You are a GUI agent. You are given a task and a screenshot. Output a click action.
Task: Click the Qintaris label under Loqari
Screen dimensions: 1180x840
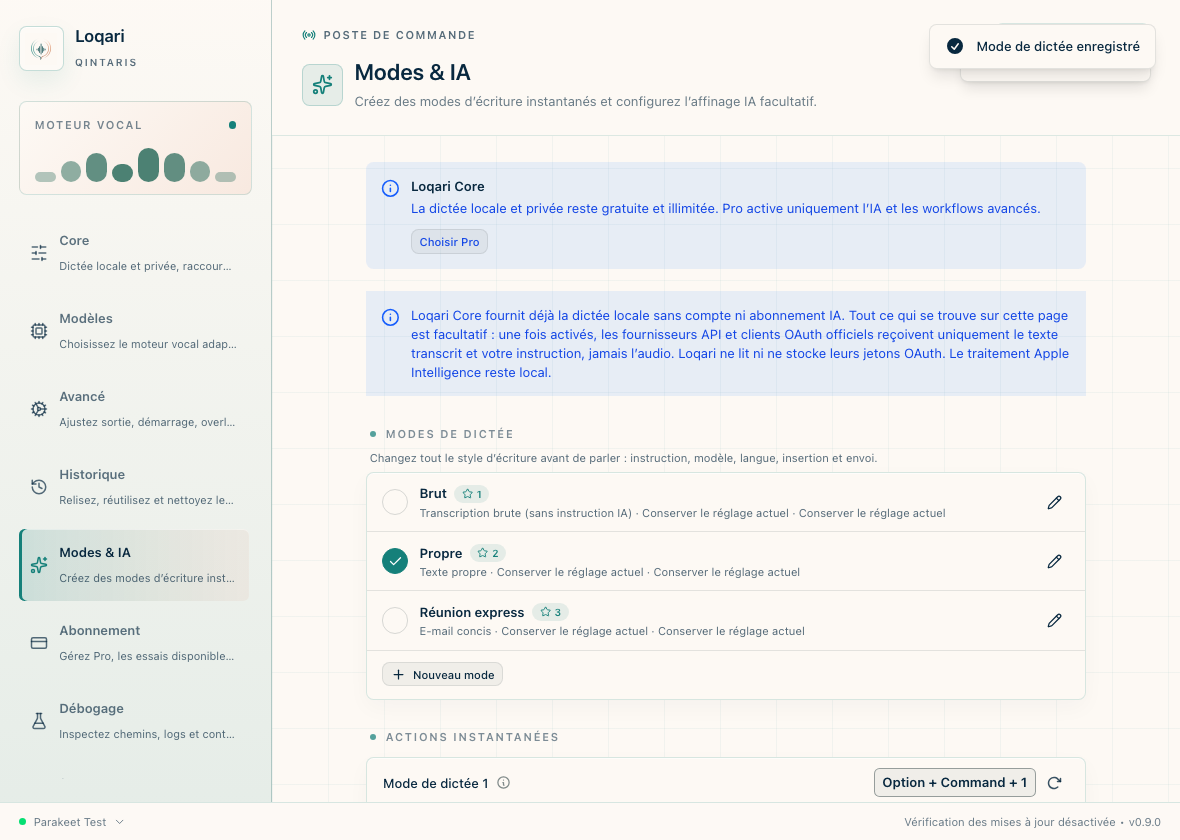pyautogui.click(x=106, y=62)
